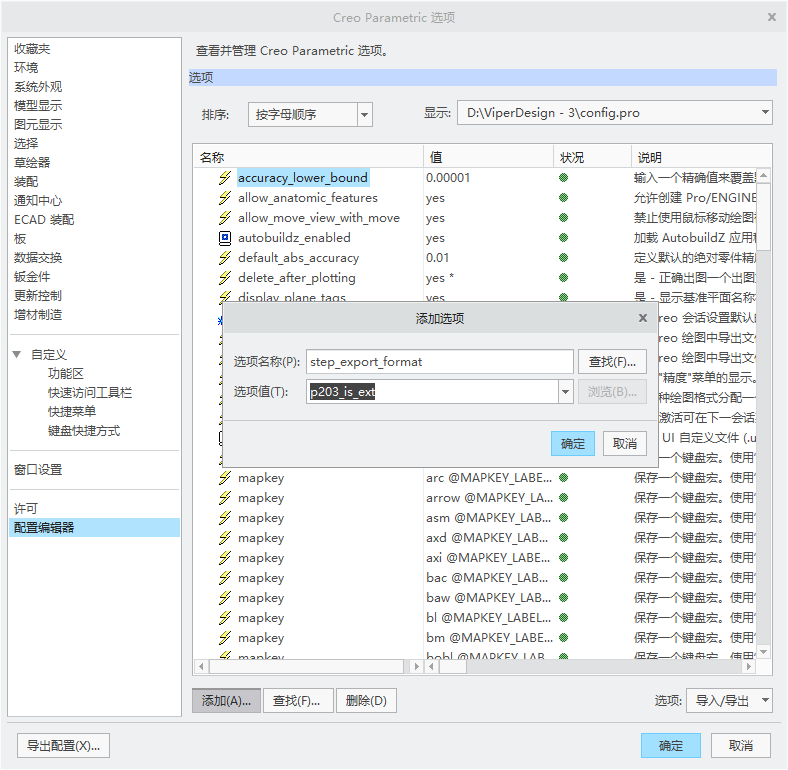
Task: Click the 选项名称 input field
Action: coord(439,362)
